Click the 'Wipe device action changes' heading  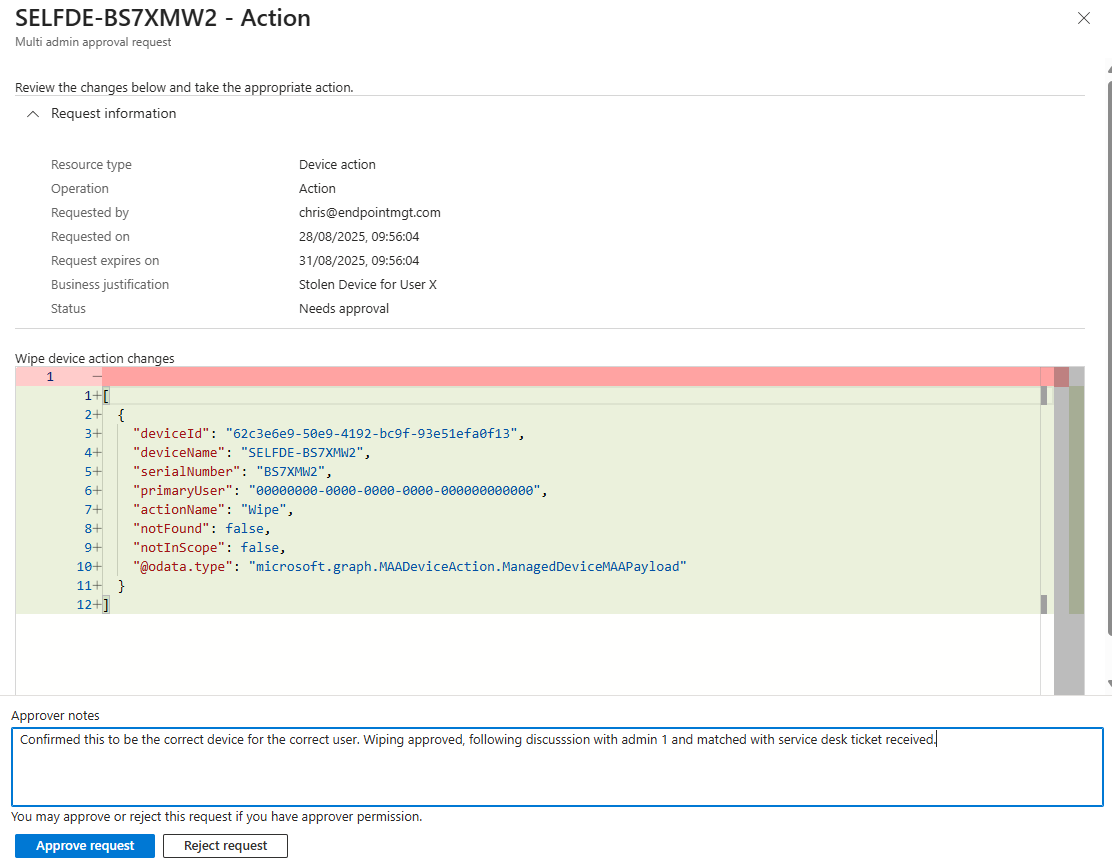click(x=94, y=359)
